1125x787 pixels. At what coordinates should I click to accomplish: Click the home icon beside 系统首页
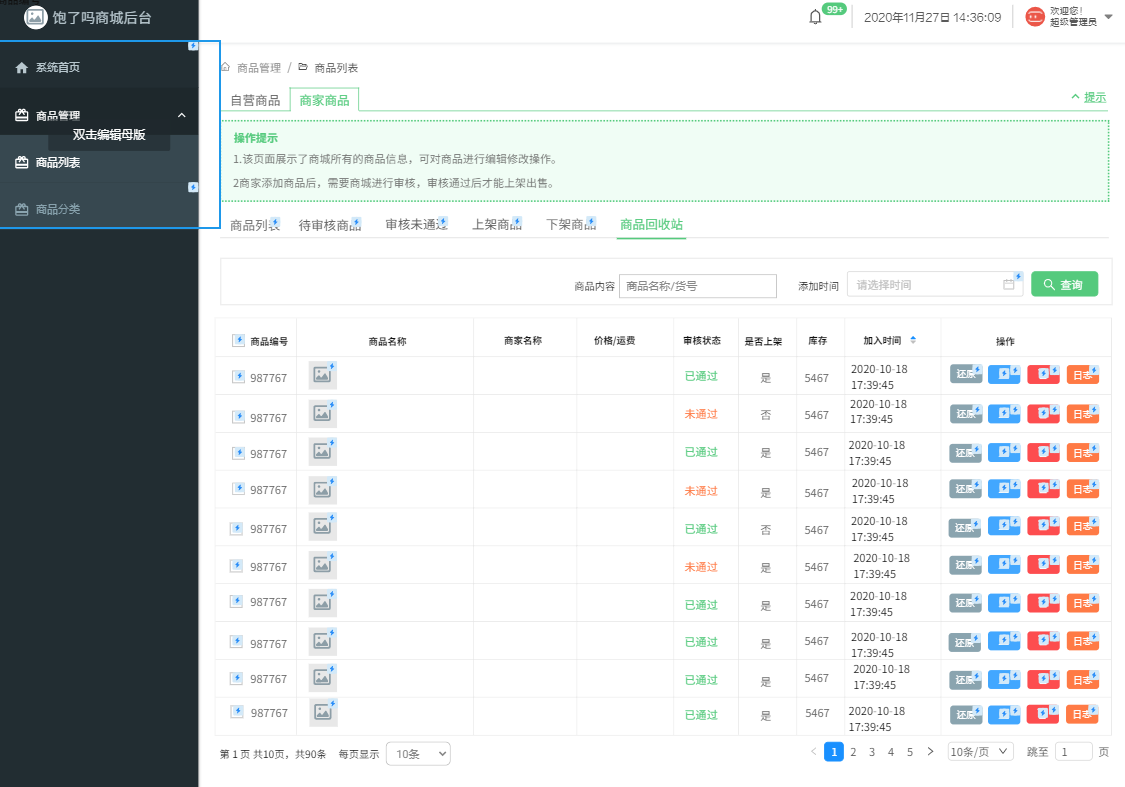pos(22,67)
